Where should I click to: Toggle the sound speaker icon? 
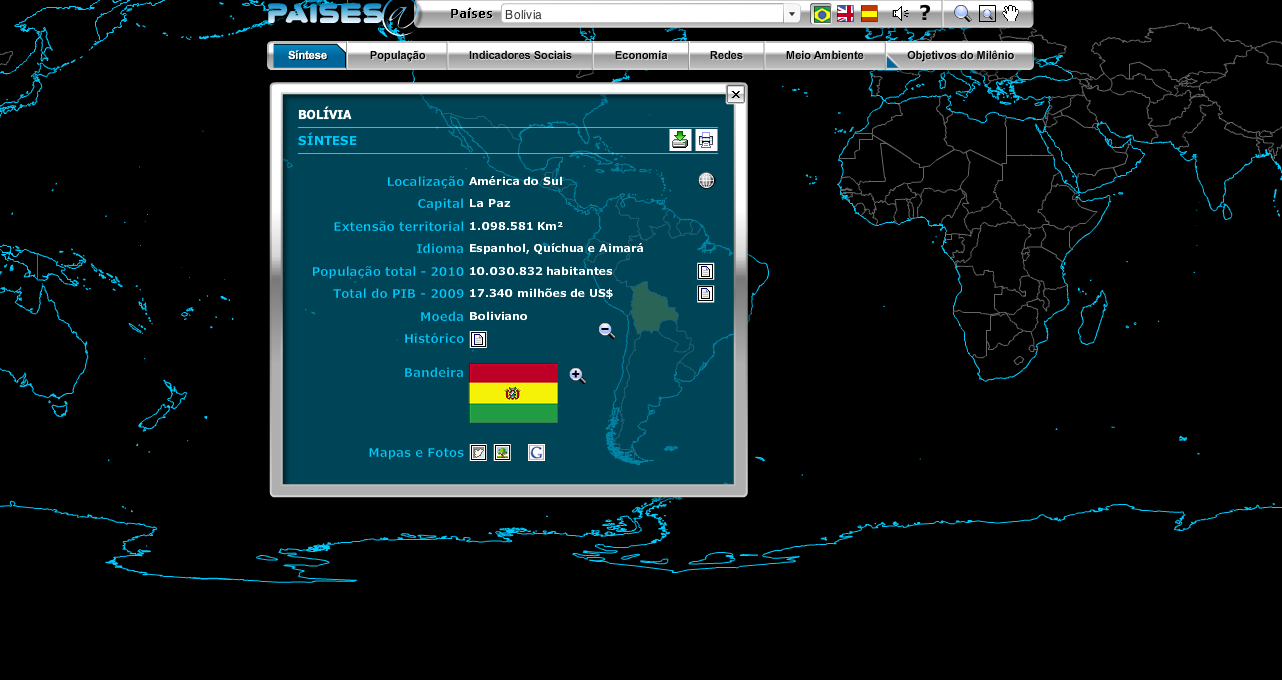point(899,13)
